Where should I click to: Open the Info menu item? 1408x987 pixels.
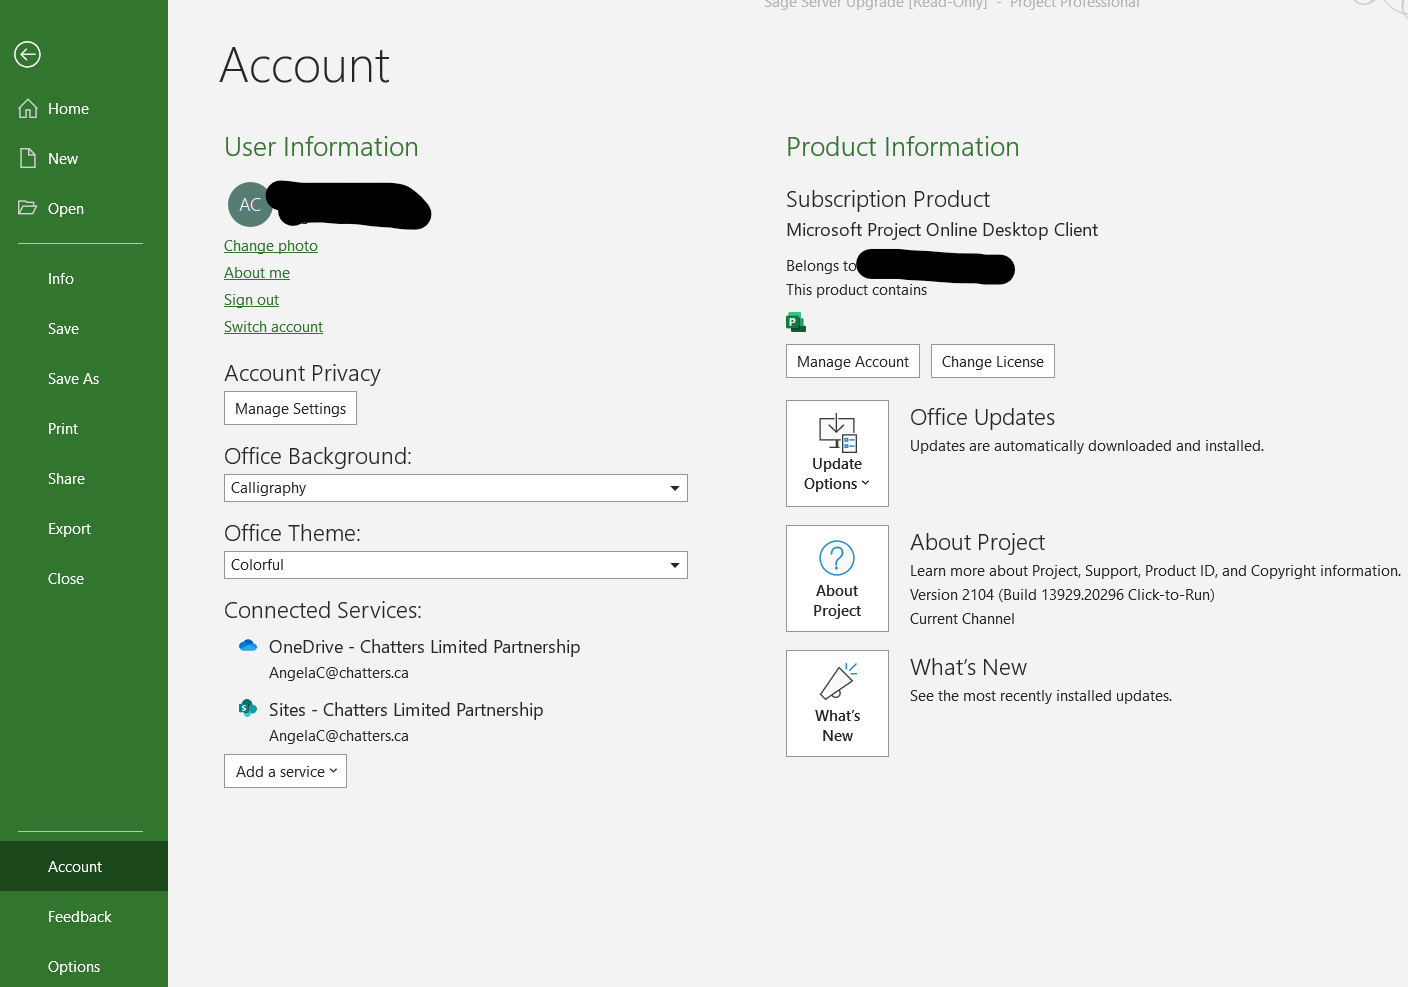coord(84,279)
